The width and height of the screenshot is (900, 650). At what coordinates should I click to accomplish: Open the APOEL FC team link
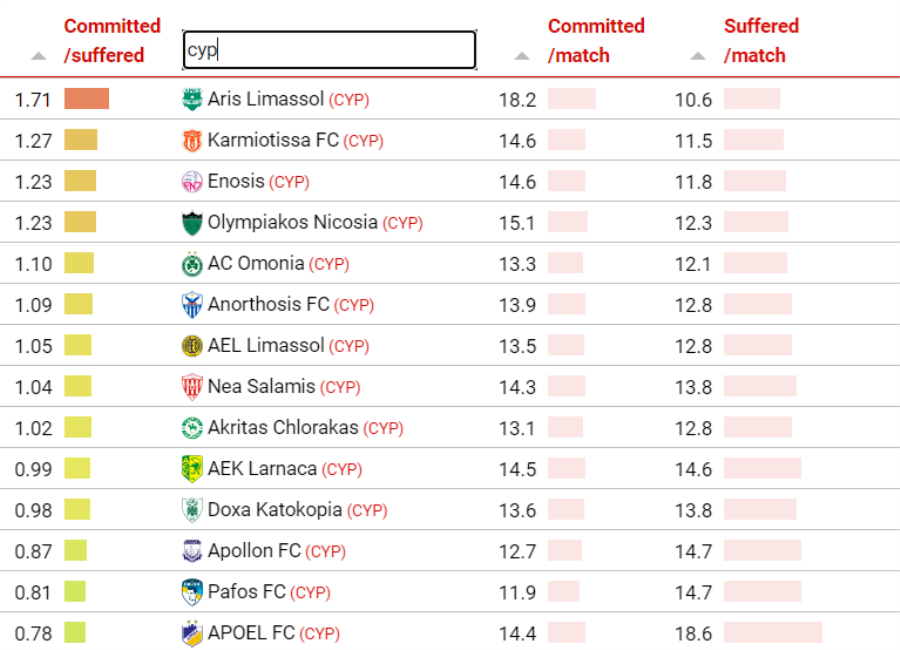pyautogui.click(x=251, y=633)
